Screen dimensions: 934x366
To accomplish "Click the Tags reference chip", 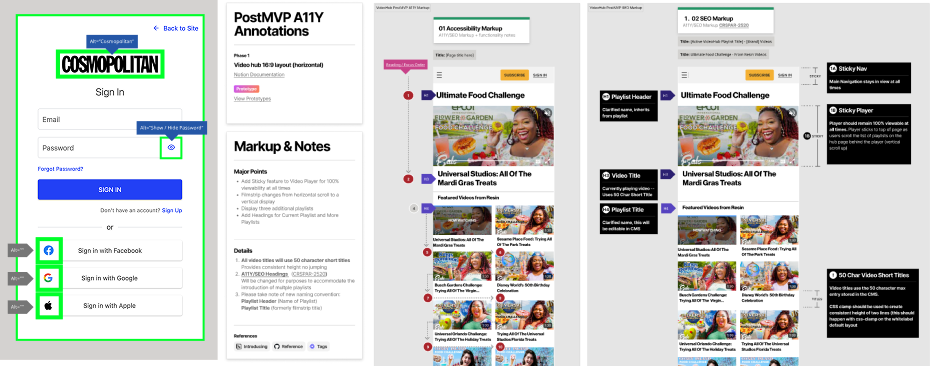I will [x=318, y=346].
